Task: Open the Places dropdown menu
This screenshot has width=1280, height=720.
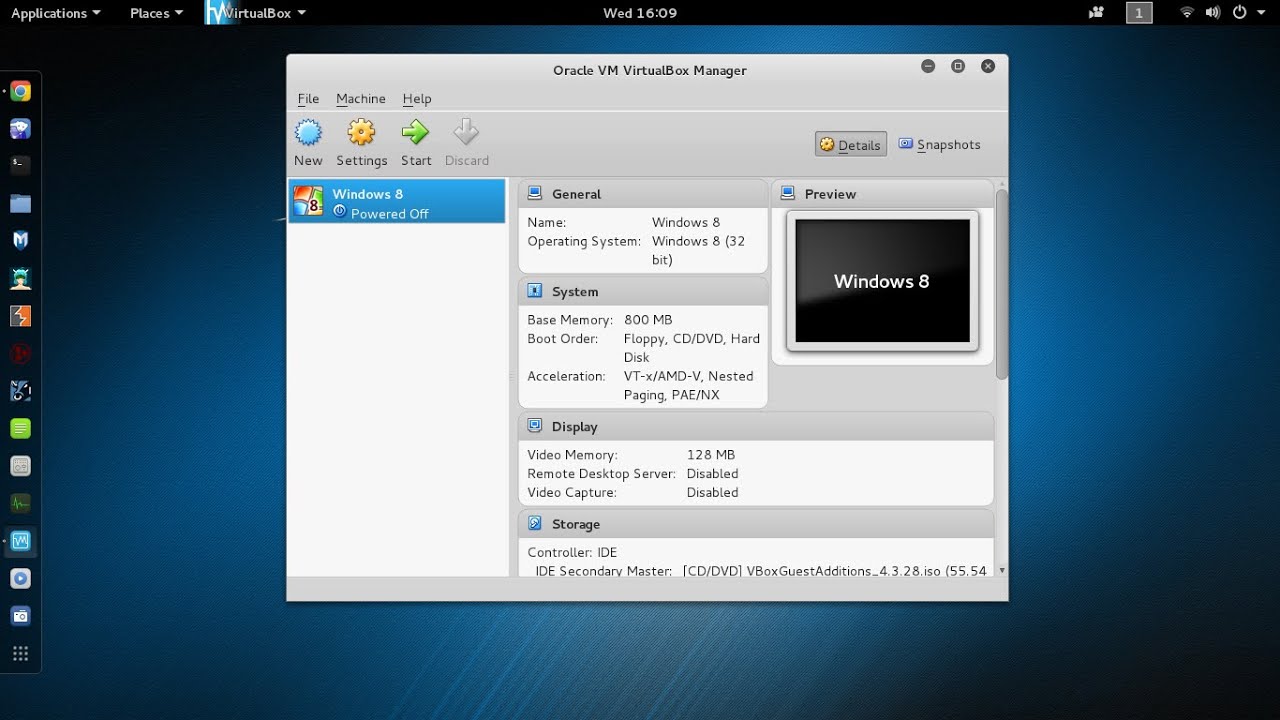Action: pyautogui.click(x=157, y=13)
